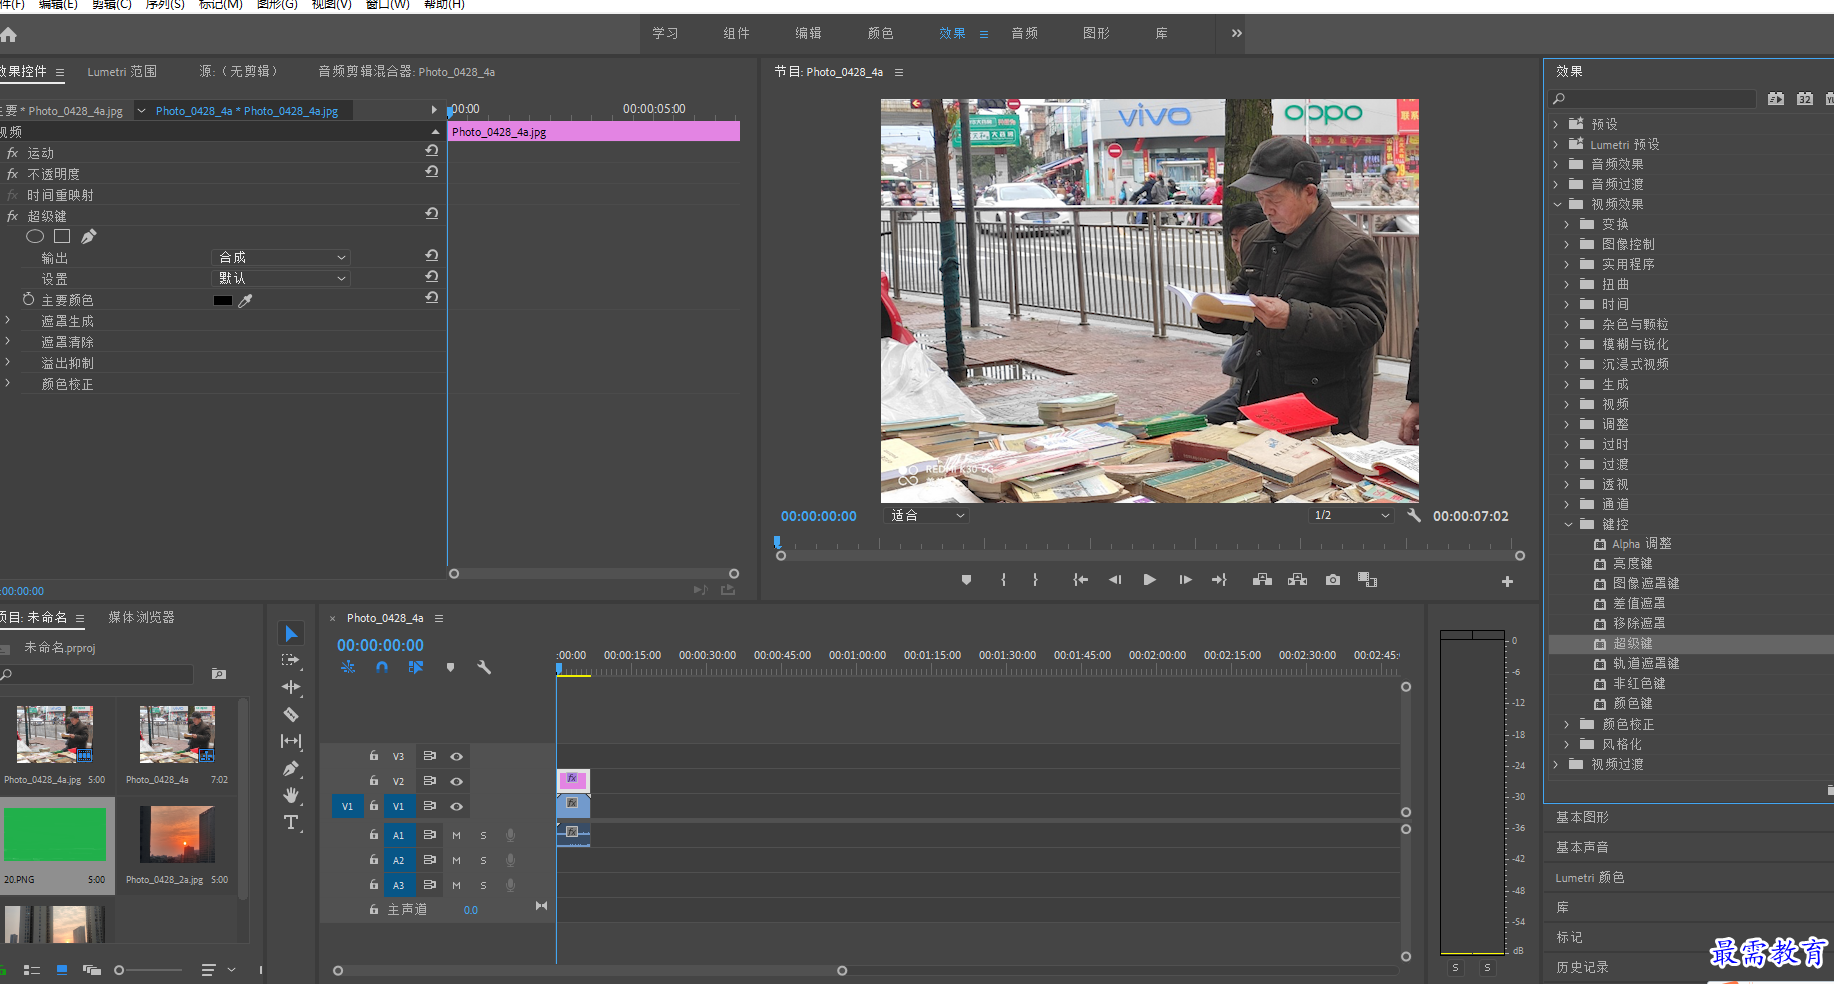Expand the 颜色校正 effects folder
1834x984 pixels.
[x=1567, y=724]
